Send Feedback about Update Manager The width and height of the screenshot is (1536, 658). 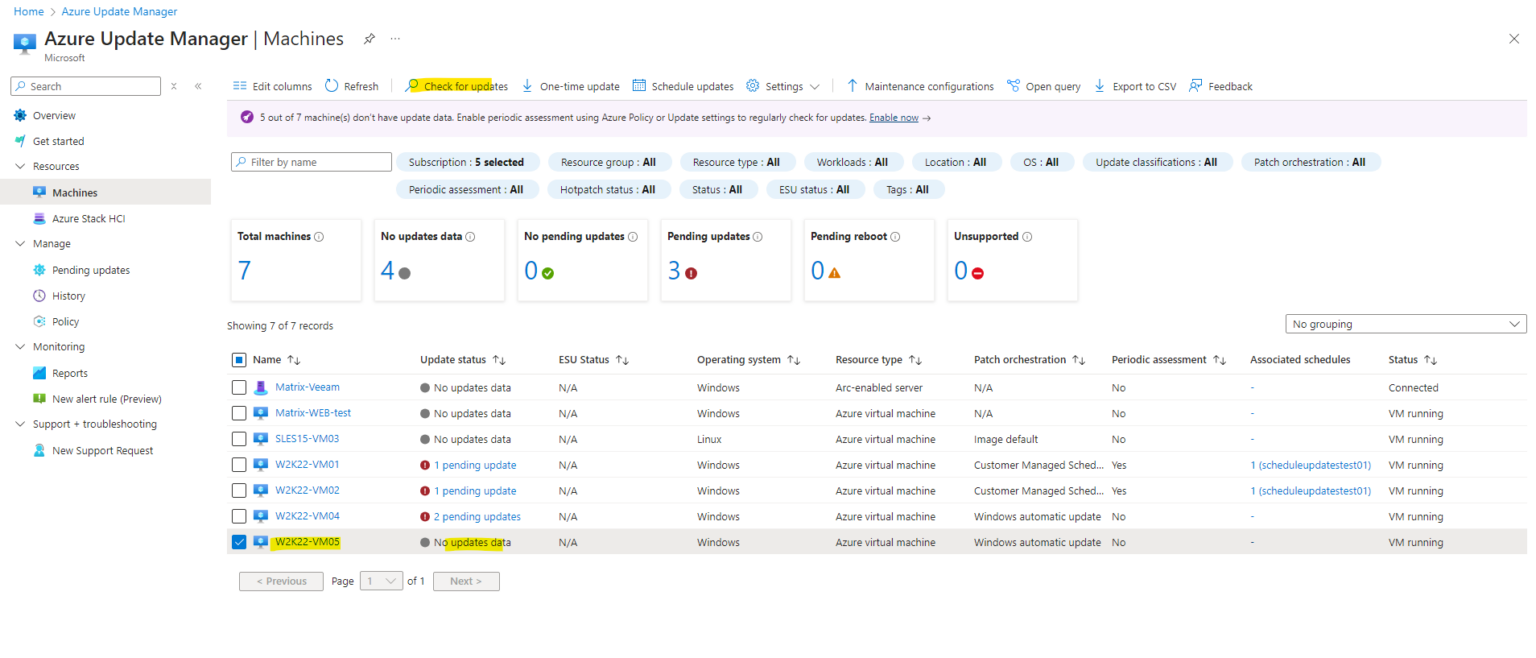click(1220, 86)
